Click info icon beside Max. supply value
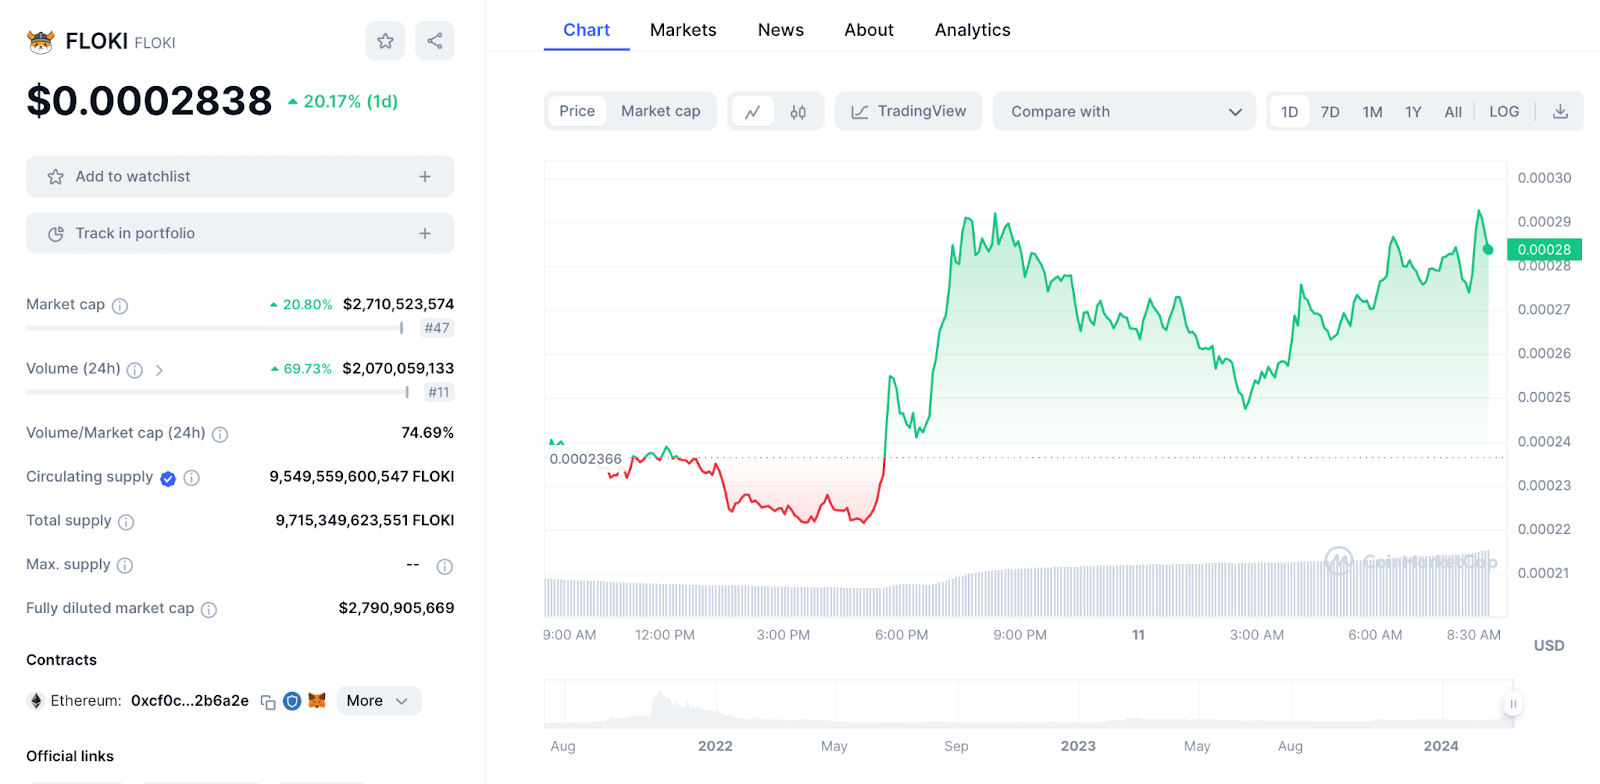Image resolution: width=1600 pixels, height=784 pixels. (x=445, y=567)
